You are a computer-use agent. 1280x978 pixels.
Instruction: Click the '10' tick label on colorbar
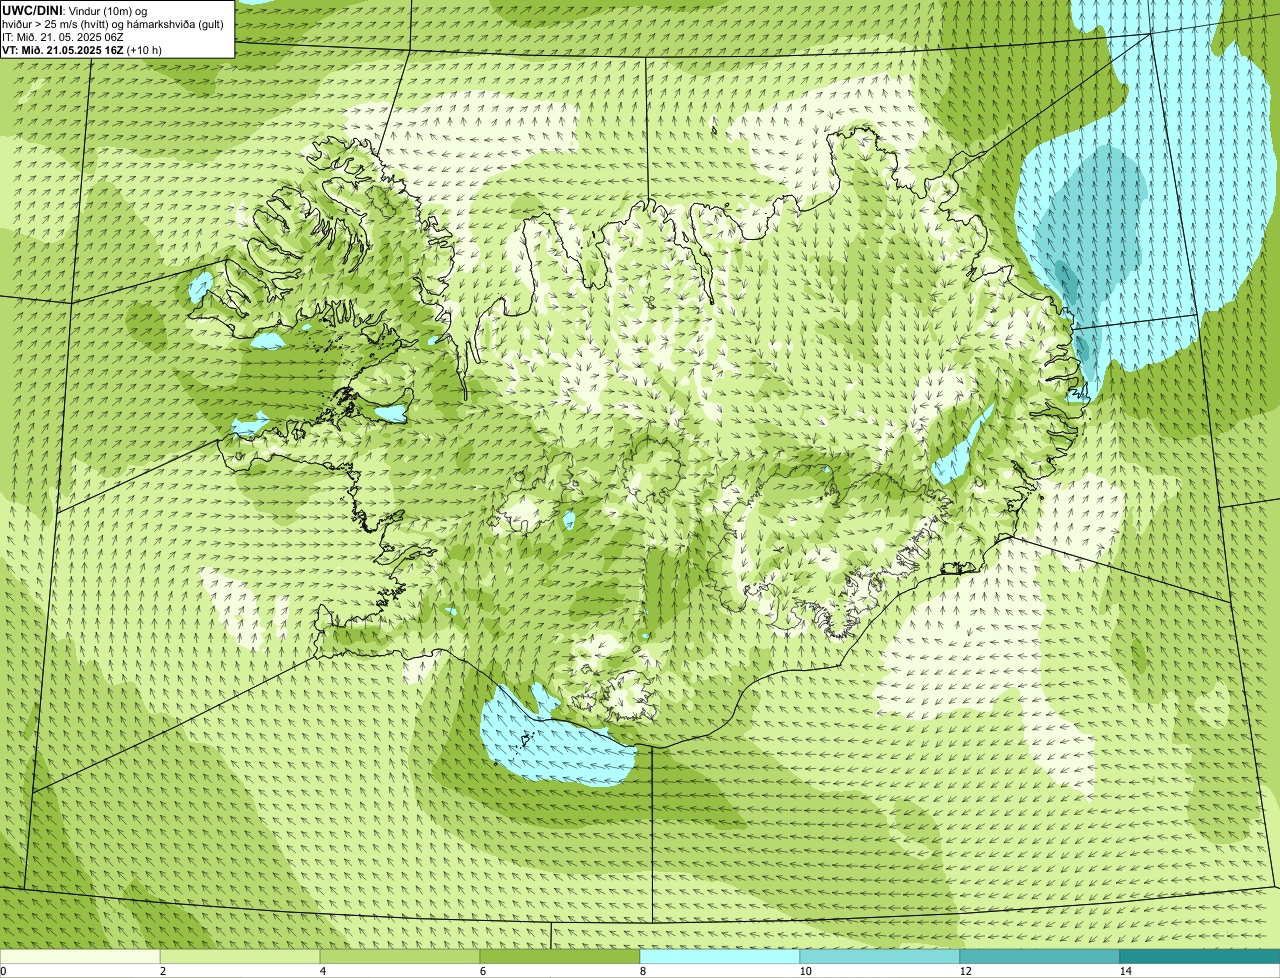(x=805, y=971)
